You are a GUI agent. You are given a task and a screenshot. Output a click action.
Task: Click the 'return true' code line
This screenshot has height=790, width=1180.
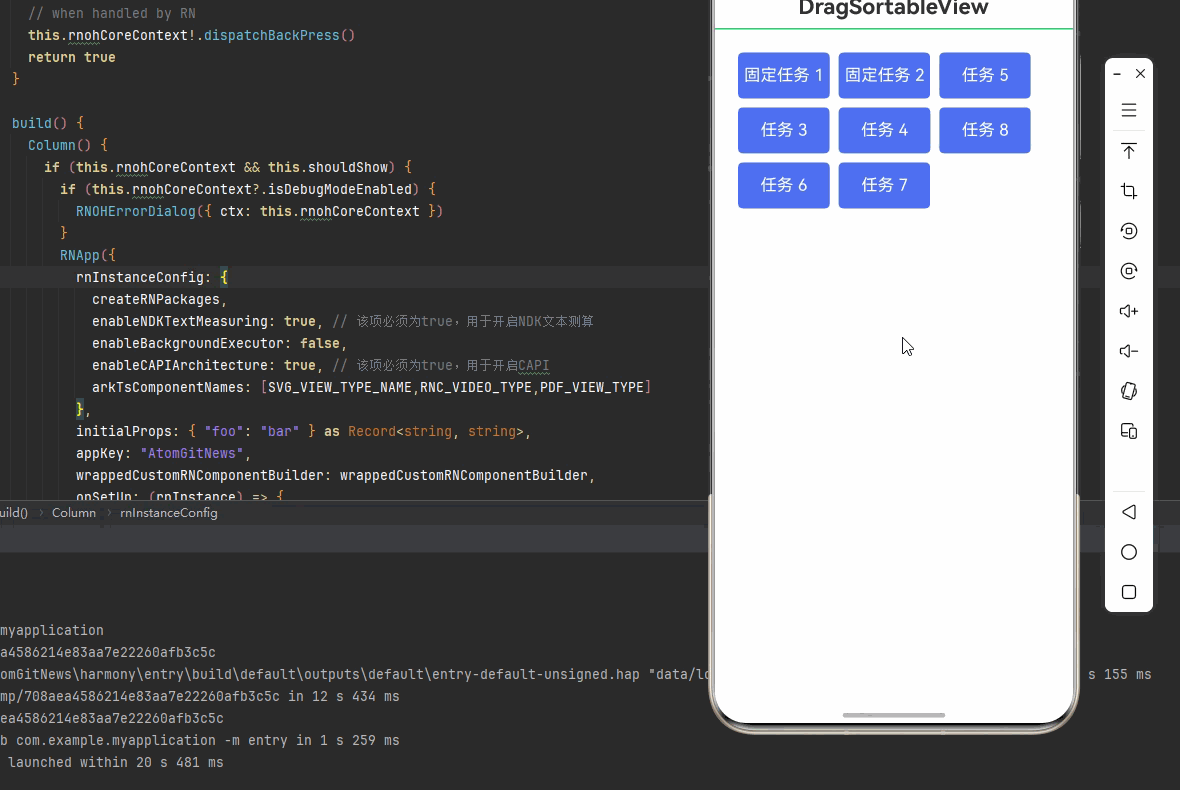[71, 57]
